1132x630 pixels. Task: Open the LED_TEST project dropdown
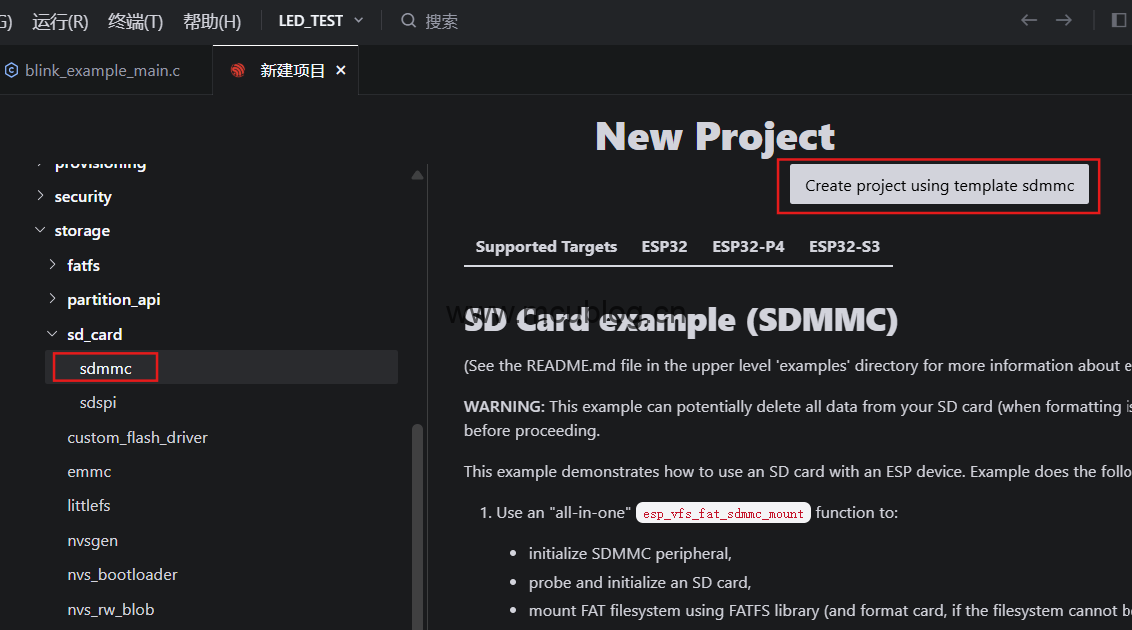pos(321,21)
